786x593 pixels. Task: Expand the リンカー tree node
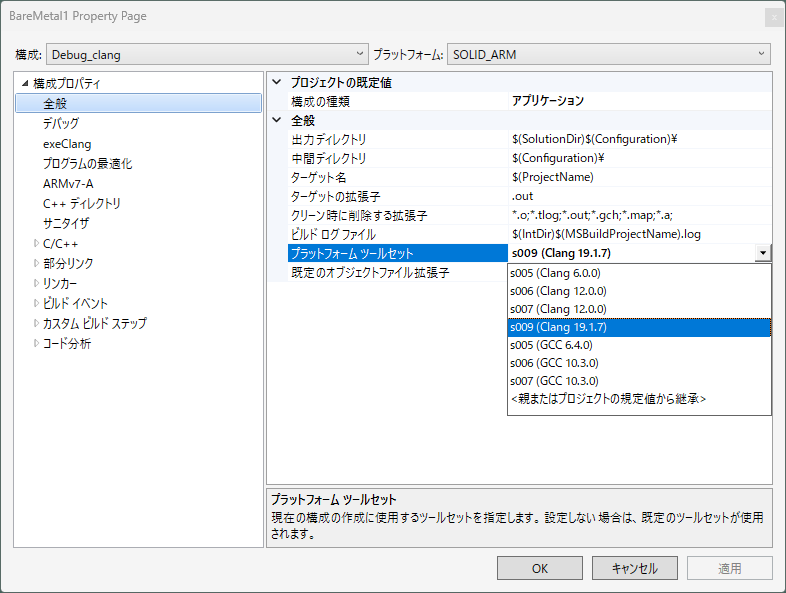[x=37, y=283]
